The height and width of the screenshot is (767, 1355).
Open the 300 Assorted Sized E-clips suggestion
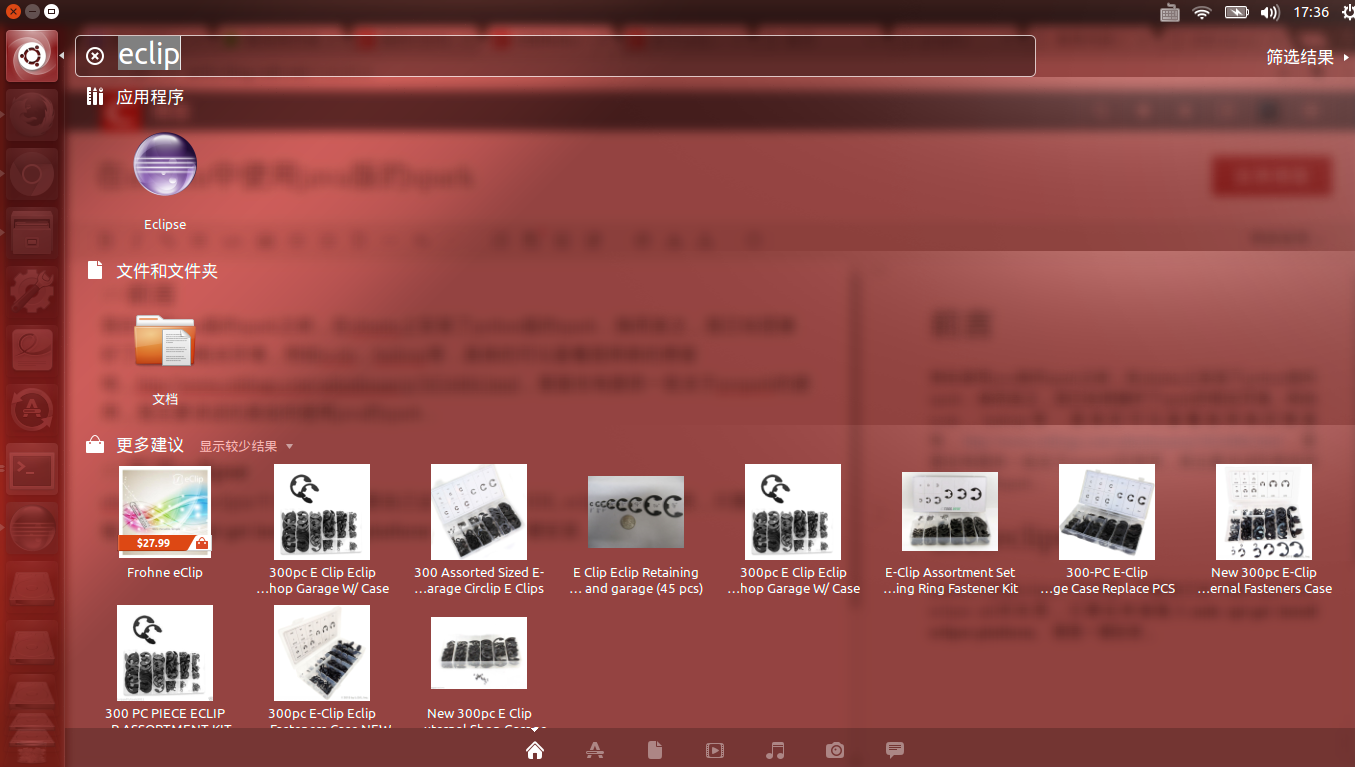(x=479, y=531)
